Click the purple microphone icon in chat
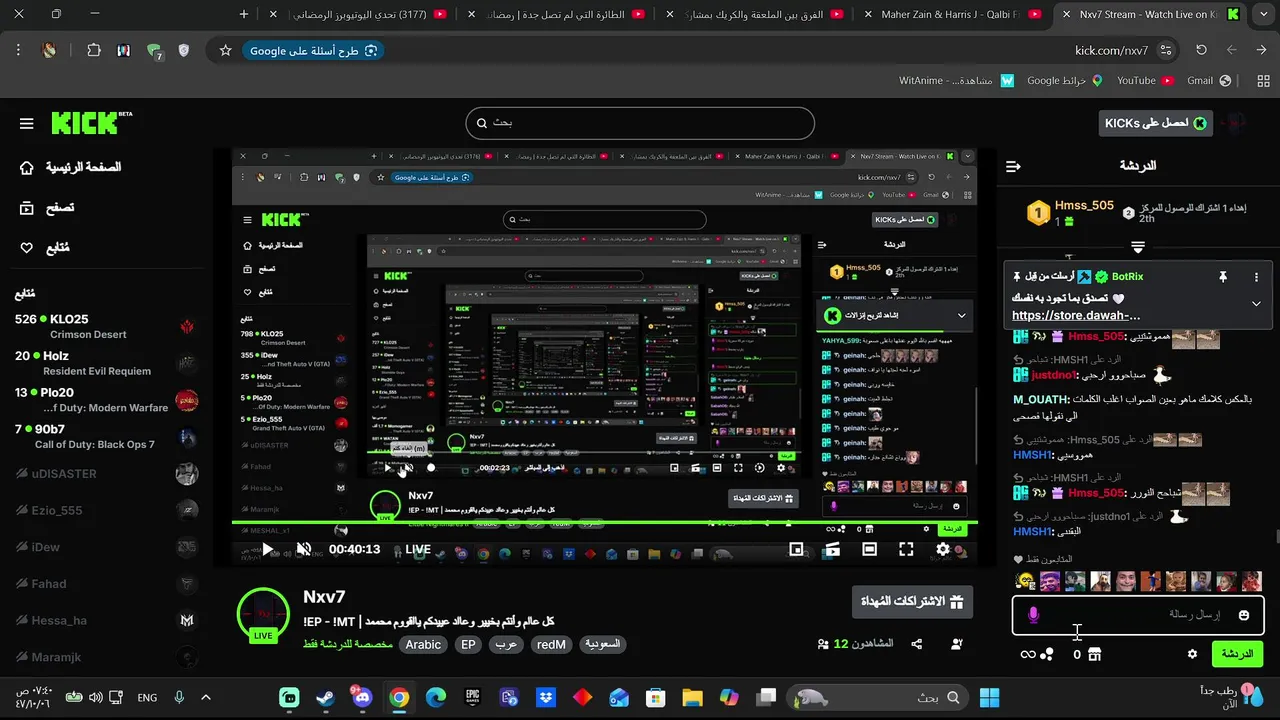The image size is (1280, 720). (x=1034, y=615)
